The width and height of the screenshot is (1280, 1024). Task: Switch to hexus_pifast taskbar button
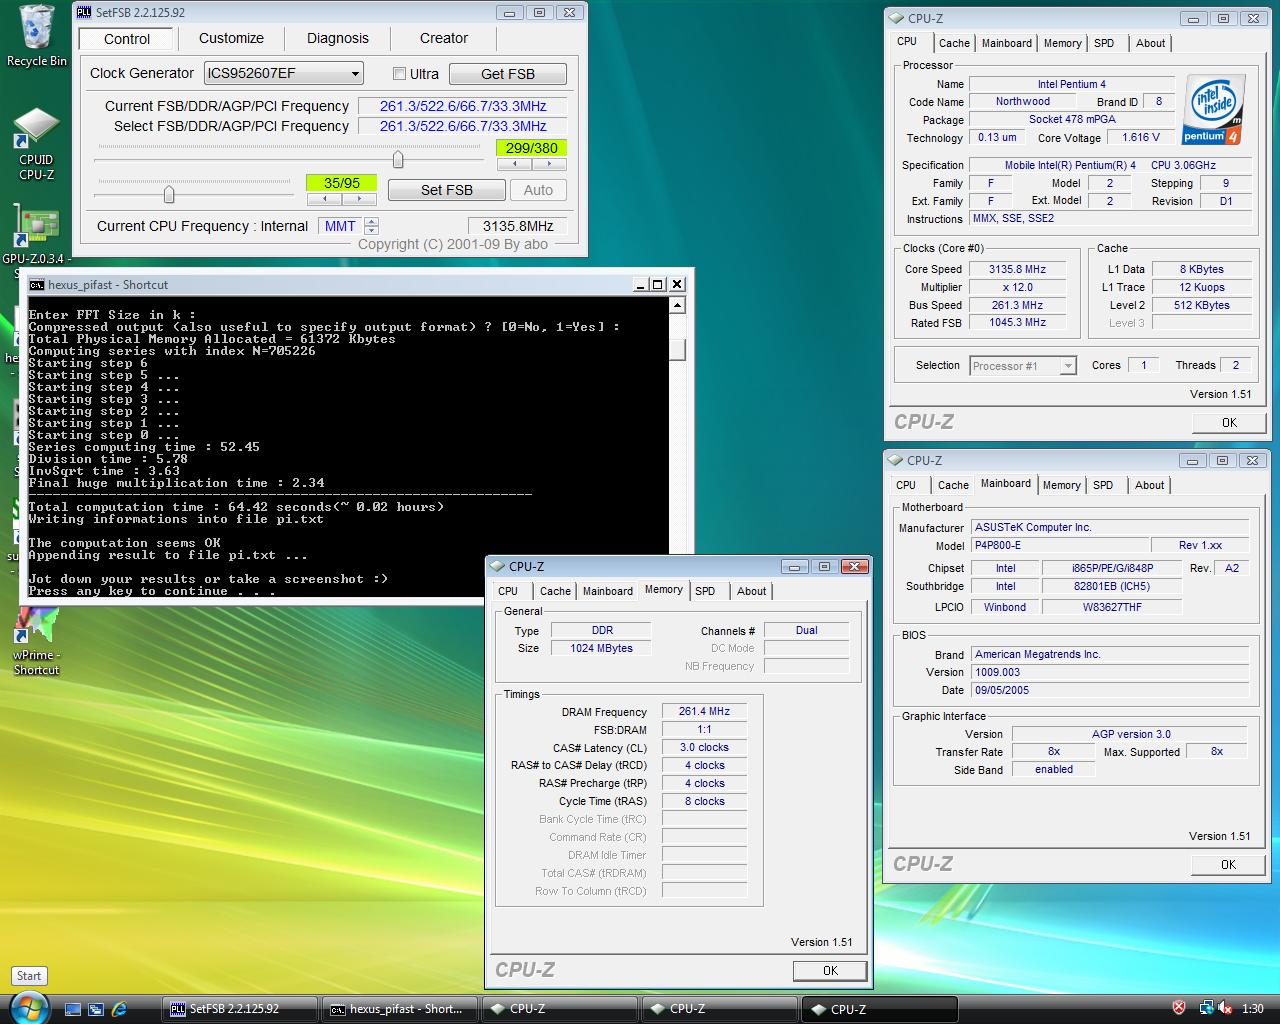pos(402,1009)
